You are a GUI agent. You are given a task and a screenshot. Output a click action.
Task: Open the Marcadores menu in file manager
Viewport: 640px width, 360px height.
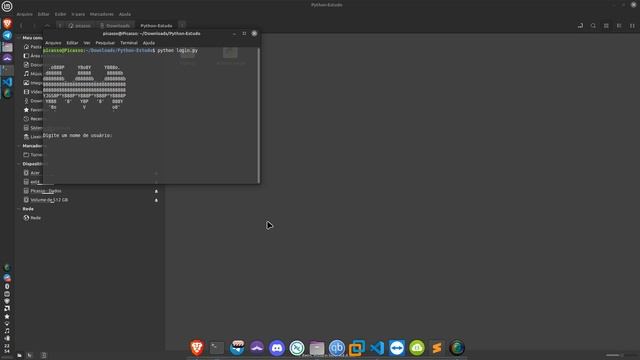[x=102, y=14]
